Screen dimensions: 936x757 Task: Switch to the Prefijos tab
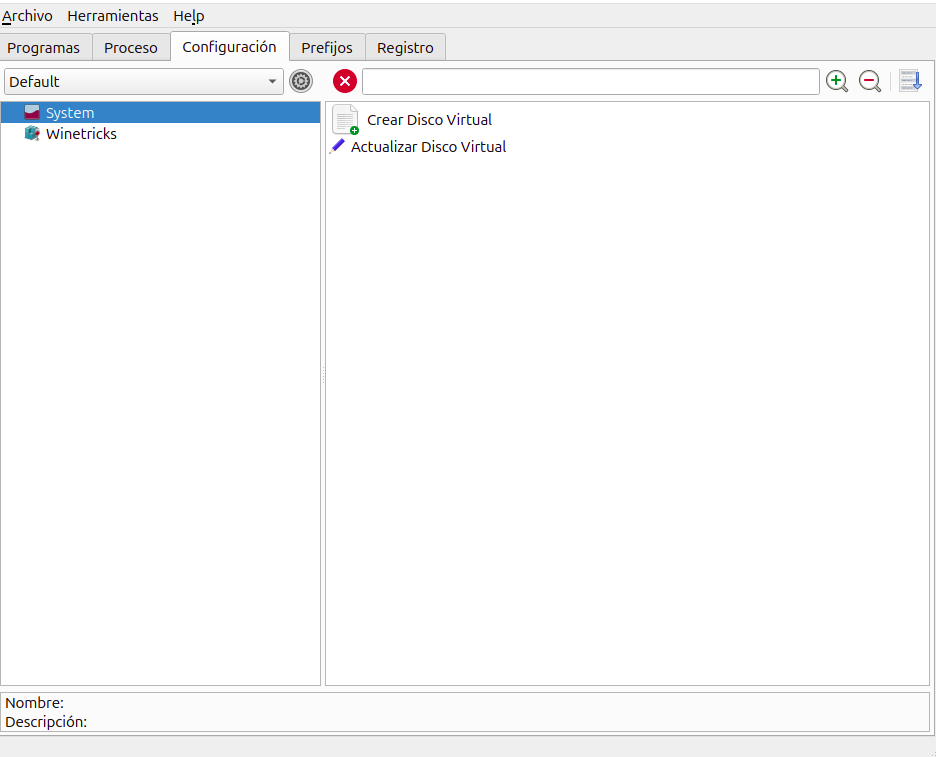[x=327, y=48]
